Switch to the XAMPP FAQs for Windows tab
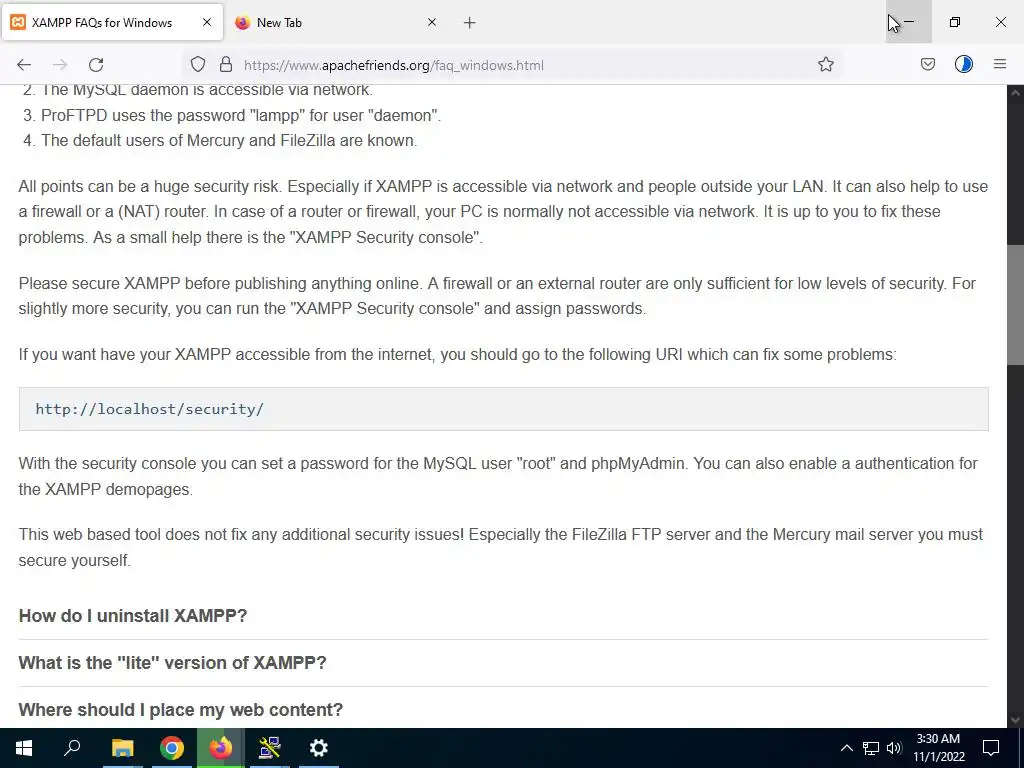This screenshot has height=768, width=1024. pos(112,22)
